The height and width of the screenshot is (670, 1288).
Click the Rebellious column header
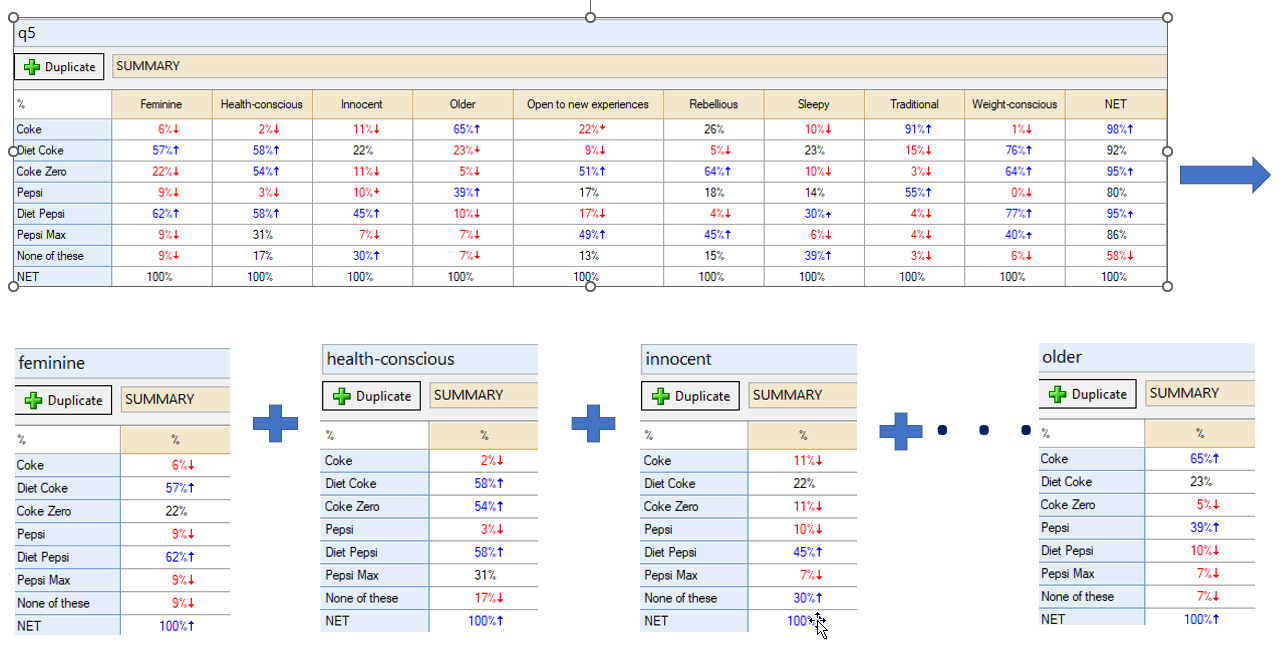pos(713,104)
